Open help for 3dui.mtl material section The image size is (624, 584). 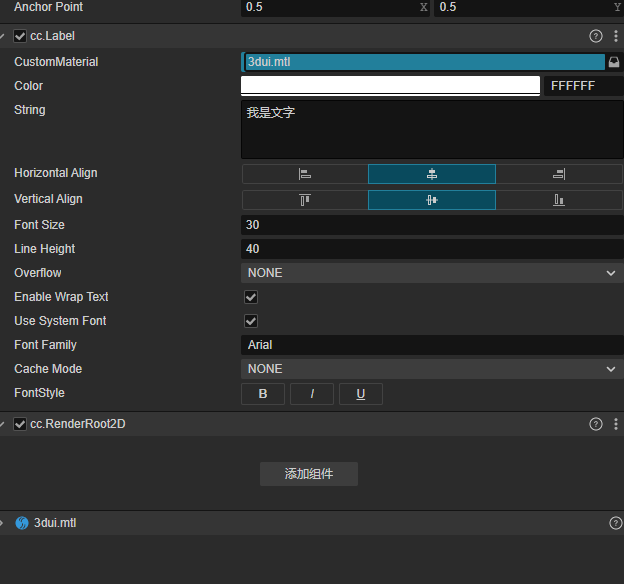pyautogui.click(x=616, y=523)
